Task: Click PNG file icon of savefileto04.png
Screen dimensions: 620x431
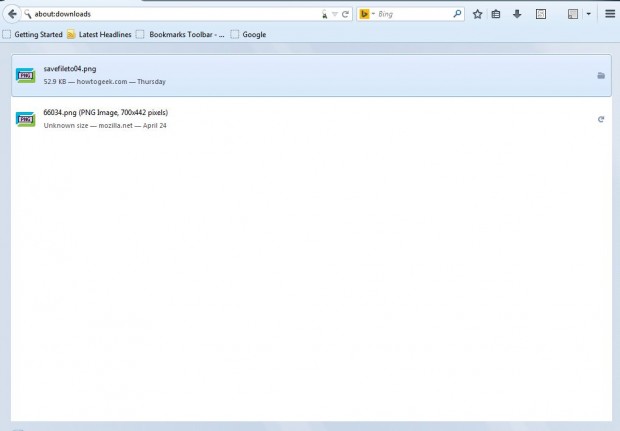Action: click(x=26, y=76)
